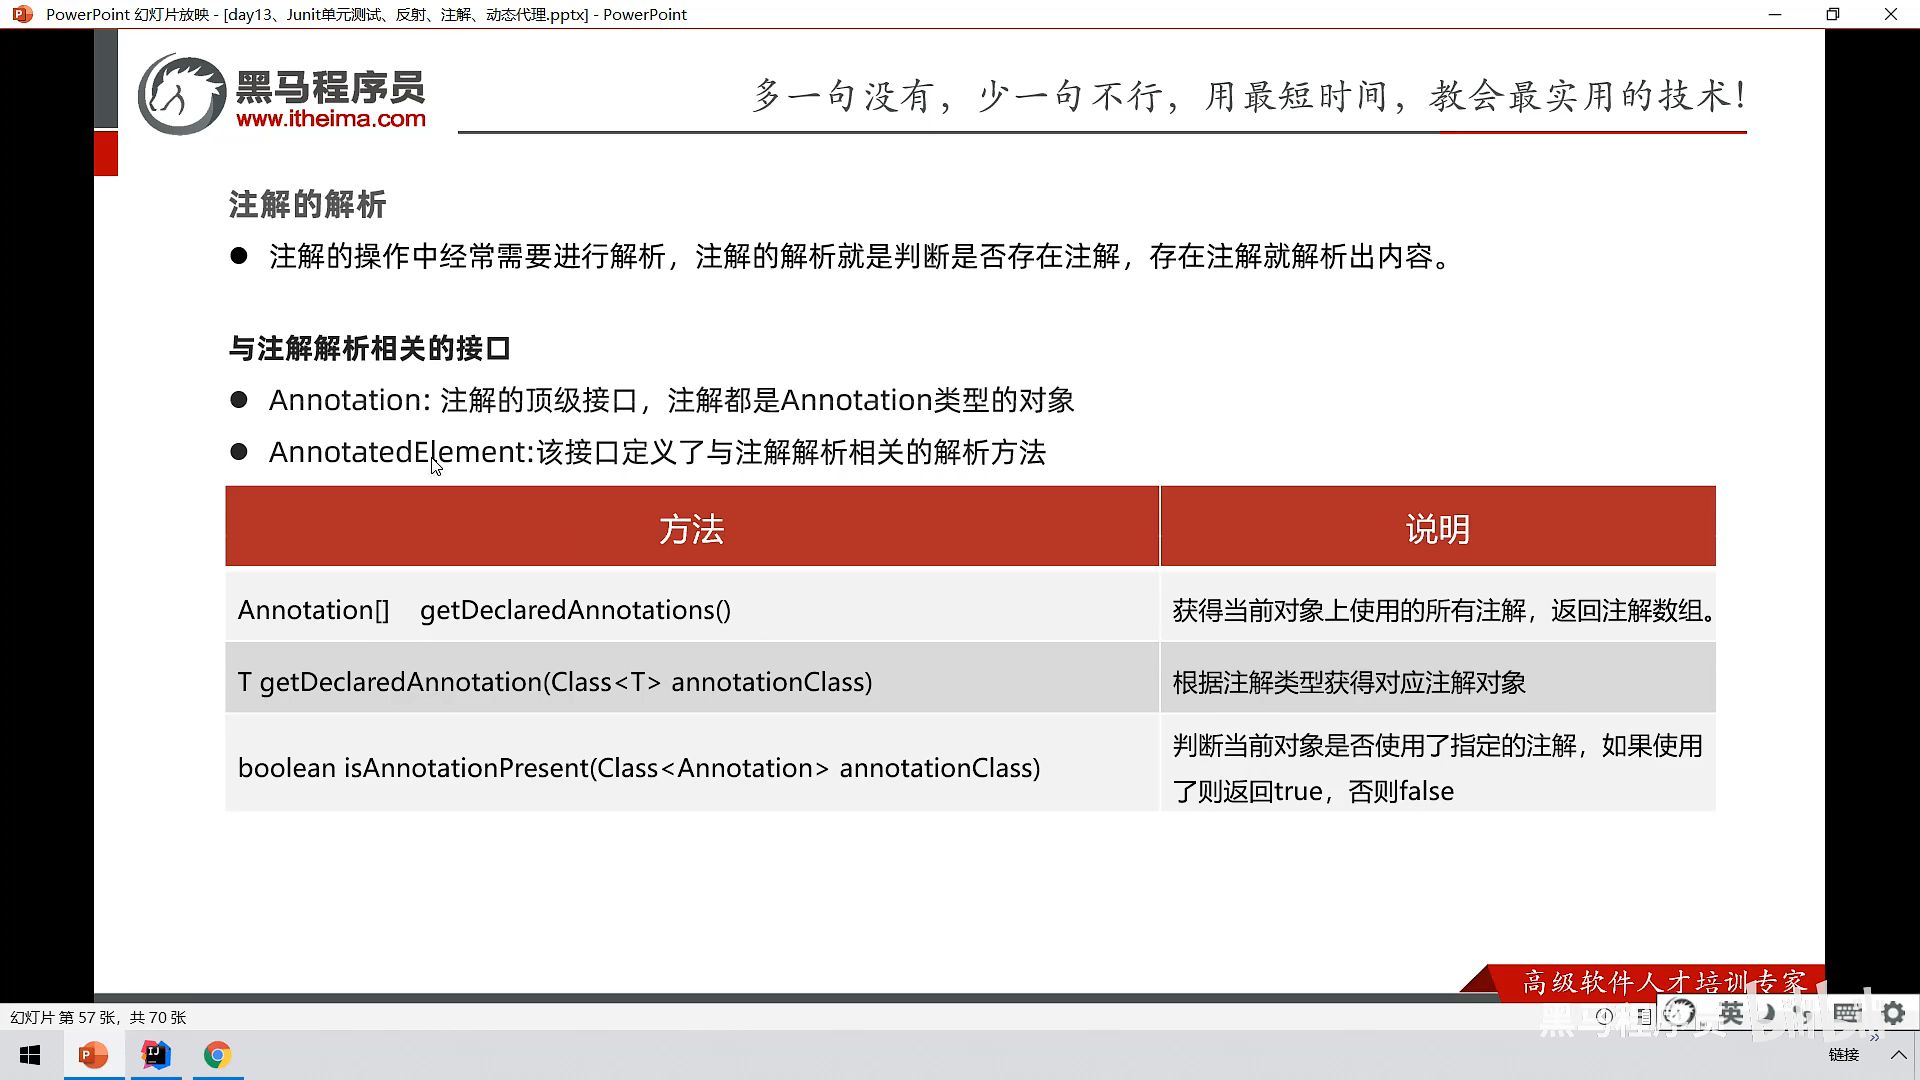Open the IME soft keyboard icon
Image resolution: width=1920 pixels, height=1080 pixels.
1847,1013
